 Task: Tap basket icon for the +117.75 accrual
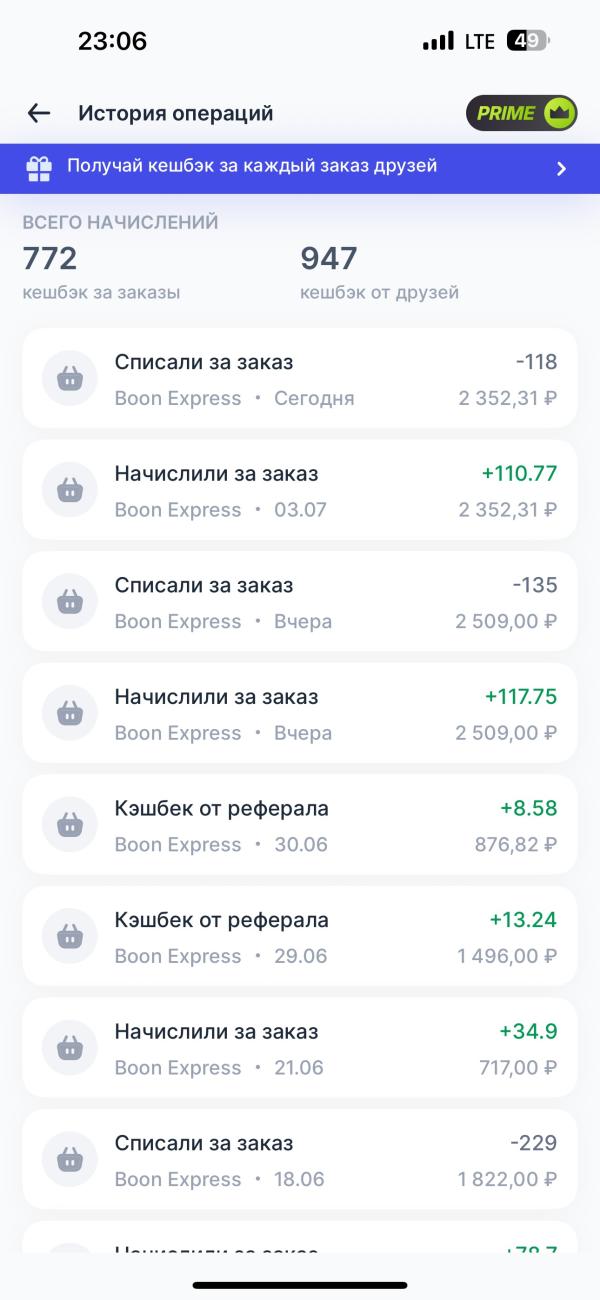point(70,713)
